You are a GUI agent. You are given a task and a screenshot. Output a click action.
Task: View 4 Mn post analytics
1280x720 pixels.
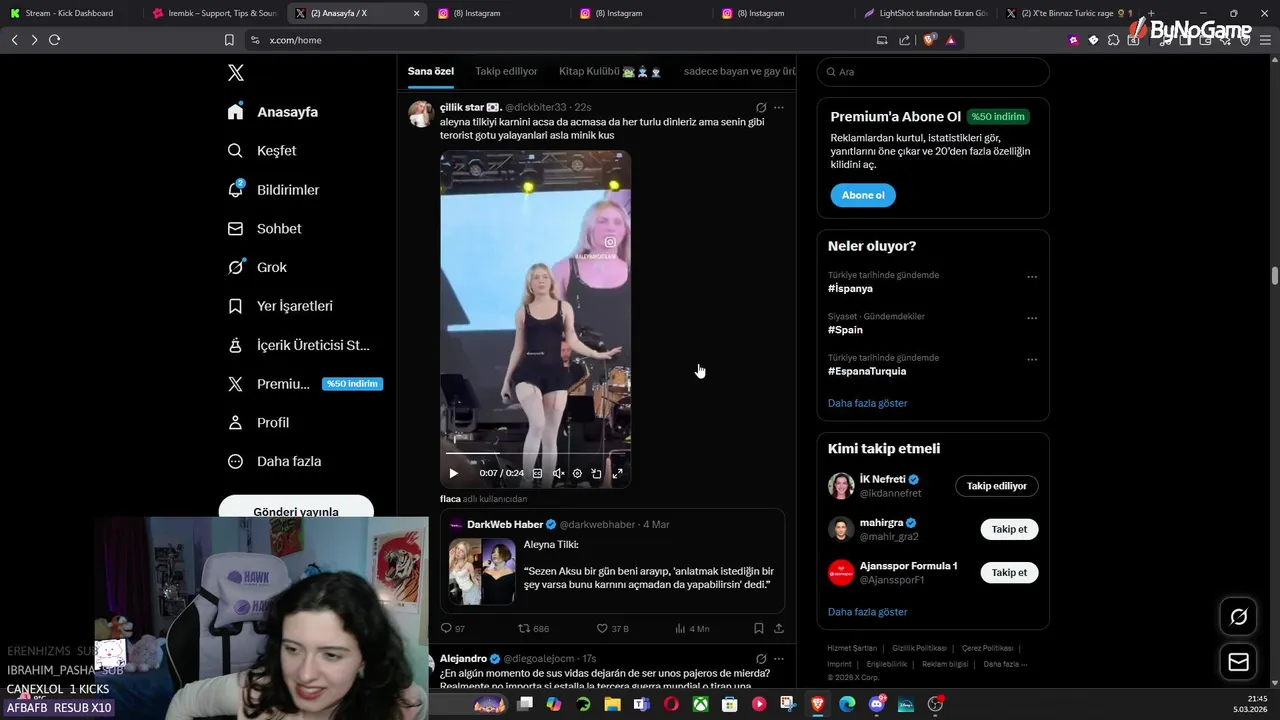pos(692,629)
